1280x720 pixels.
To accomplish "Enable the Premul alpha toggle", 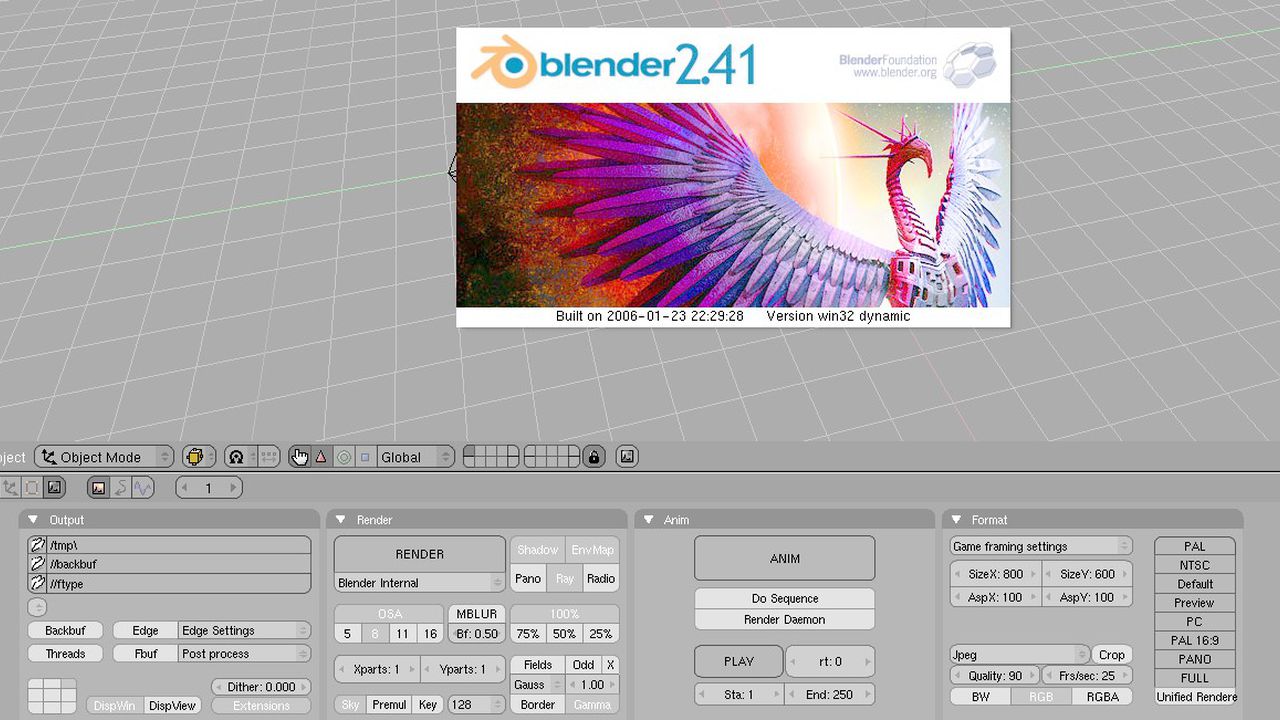I will pyautogui.click(x=389, y=704).
